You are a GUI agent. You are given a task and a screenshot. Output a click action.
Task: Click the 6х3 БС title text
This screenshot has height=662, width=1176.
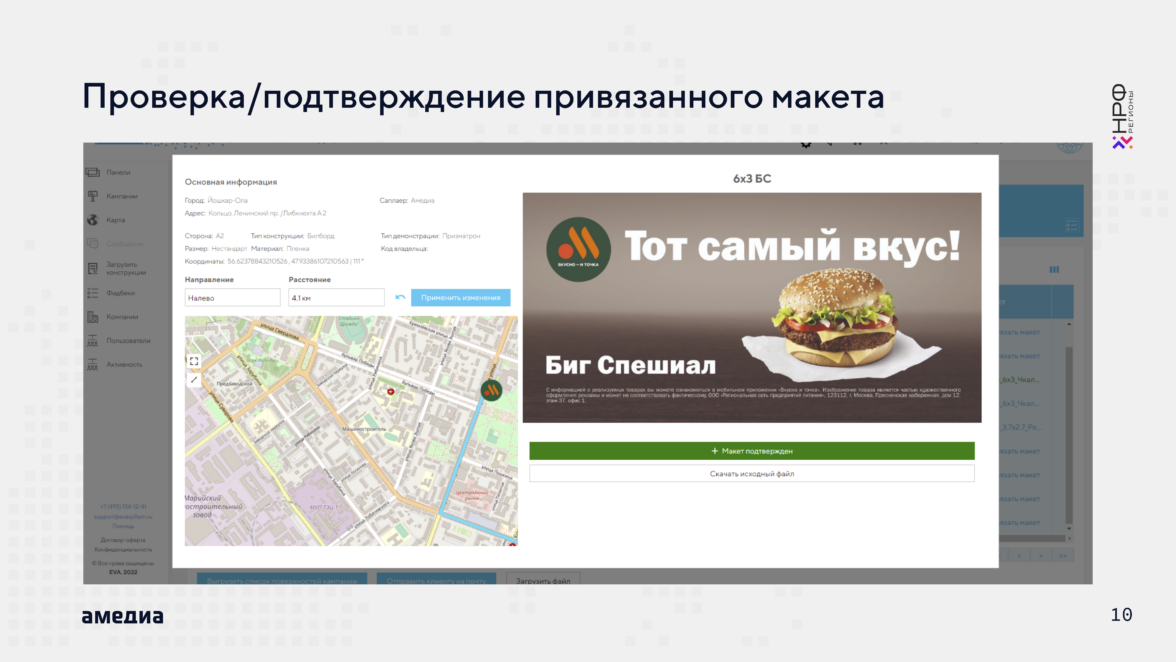[752, 178]
